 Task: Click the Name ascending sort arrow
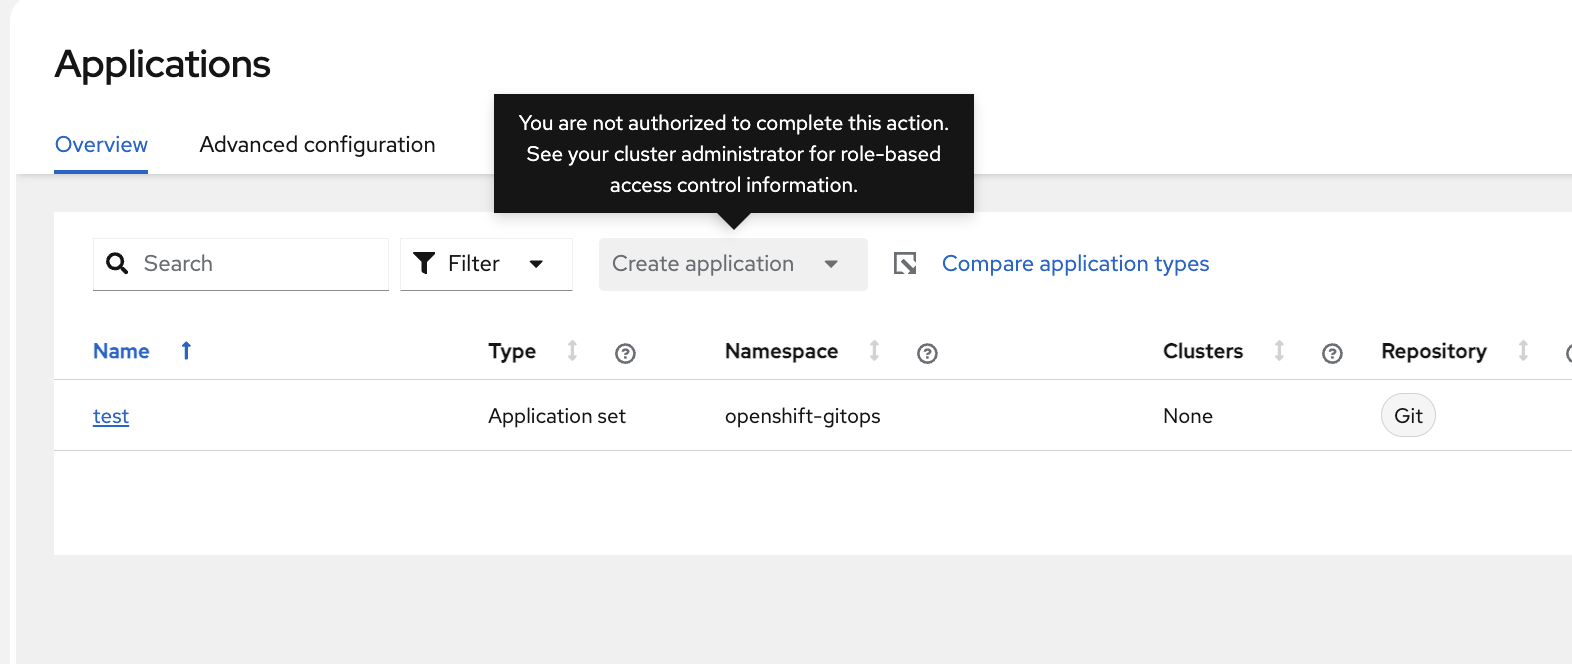coord(186,351)
